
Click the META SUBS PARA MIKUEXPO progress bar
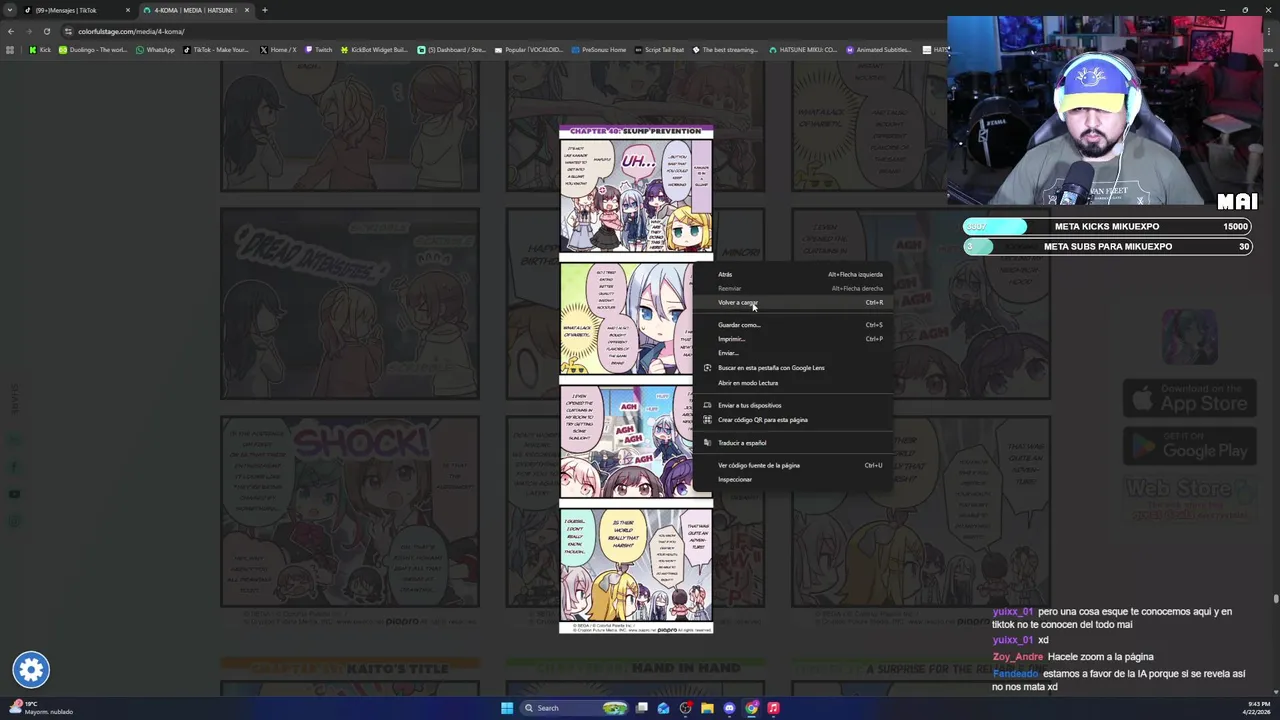tap(1107, 246)
